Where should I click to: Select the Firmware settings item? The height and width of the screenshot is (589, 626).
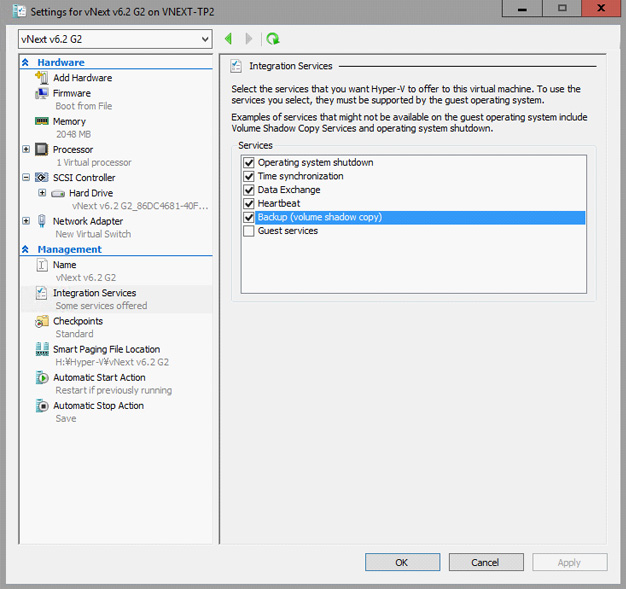coord(72,93)
